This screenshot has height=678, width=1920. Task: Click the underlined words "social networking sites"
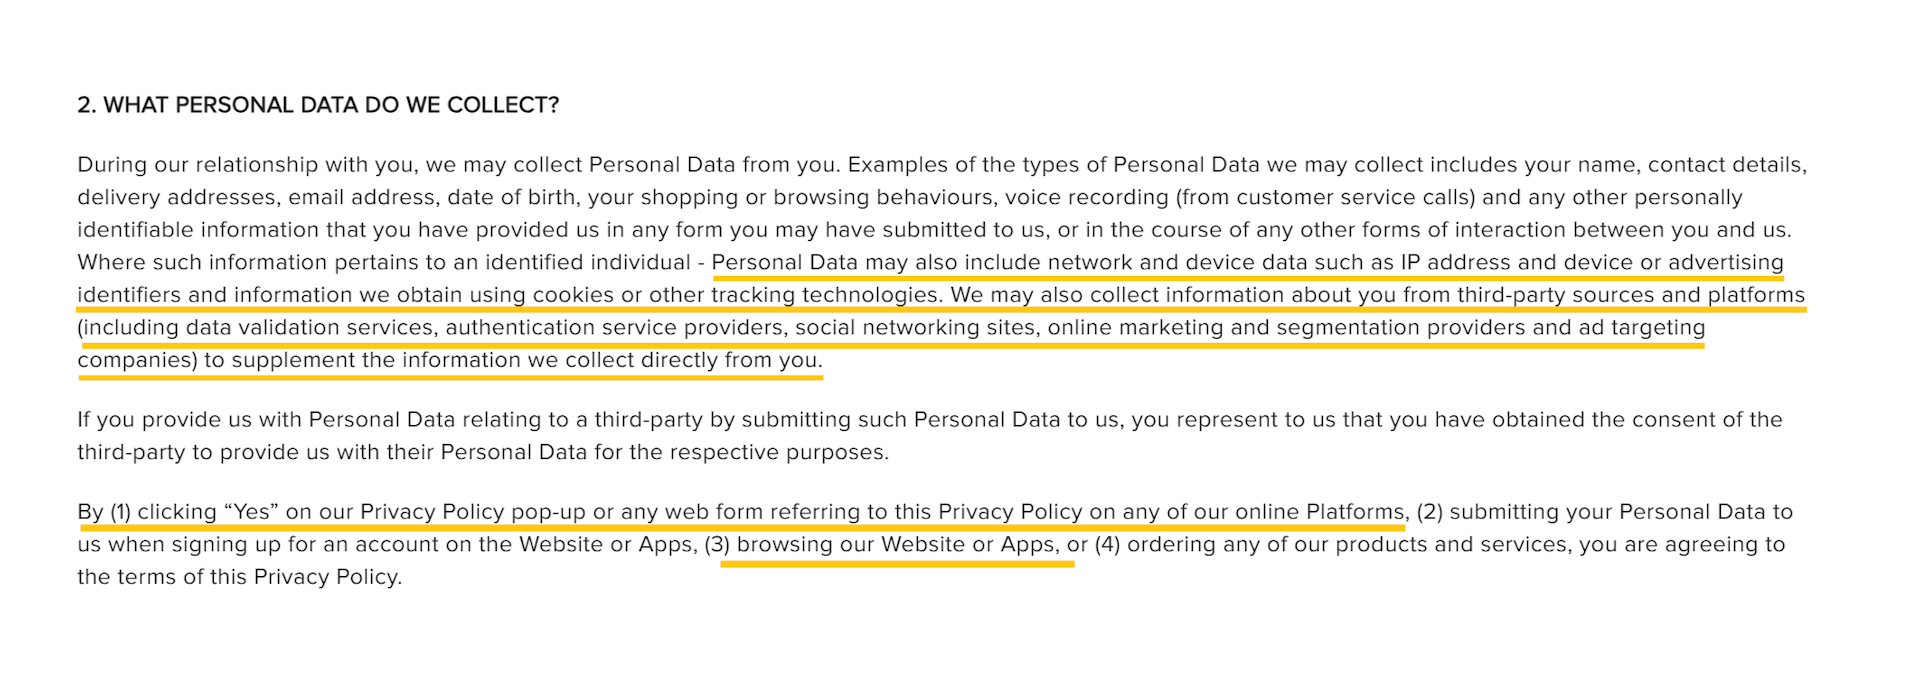915,328
